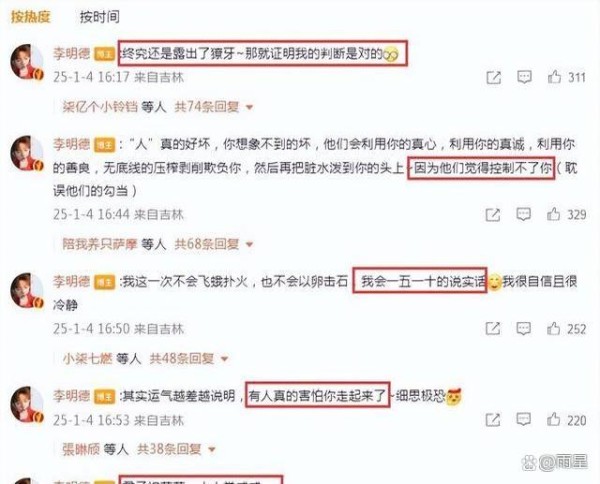Open user 陪我养只萨摩 profile link
This screenshot has width=600, height=484.
pos(100,244)
